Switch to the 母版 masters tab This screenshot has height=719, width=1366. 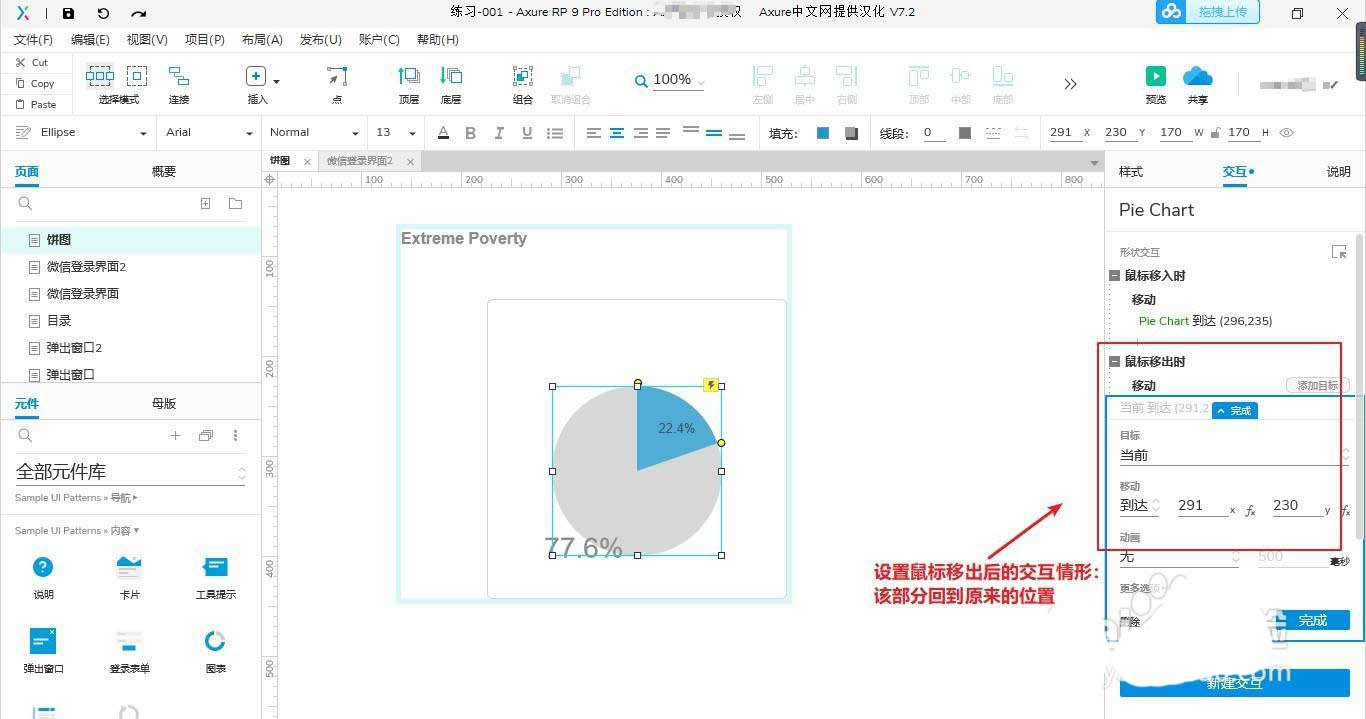tap(164, 403)
